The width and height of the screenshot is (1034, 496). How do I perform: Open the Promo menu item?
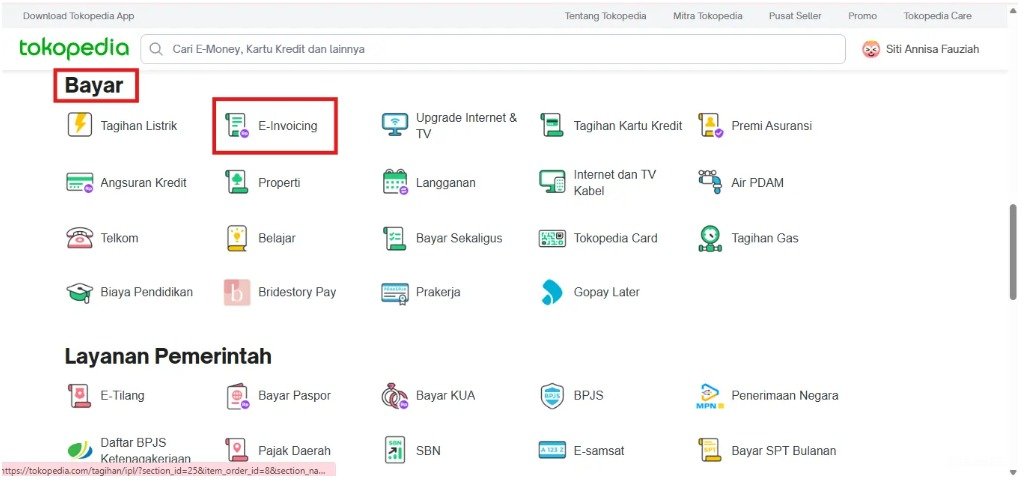pyautogui.click(x=863, y=16)
